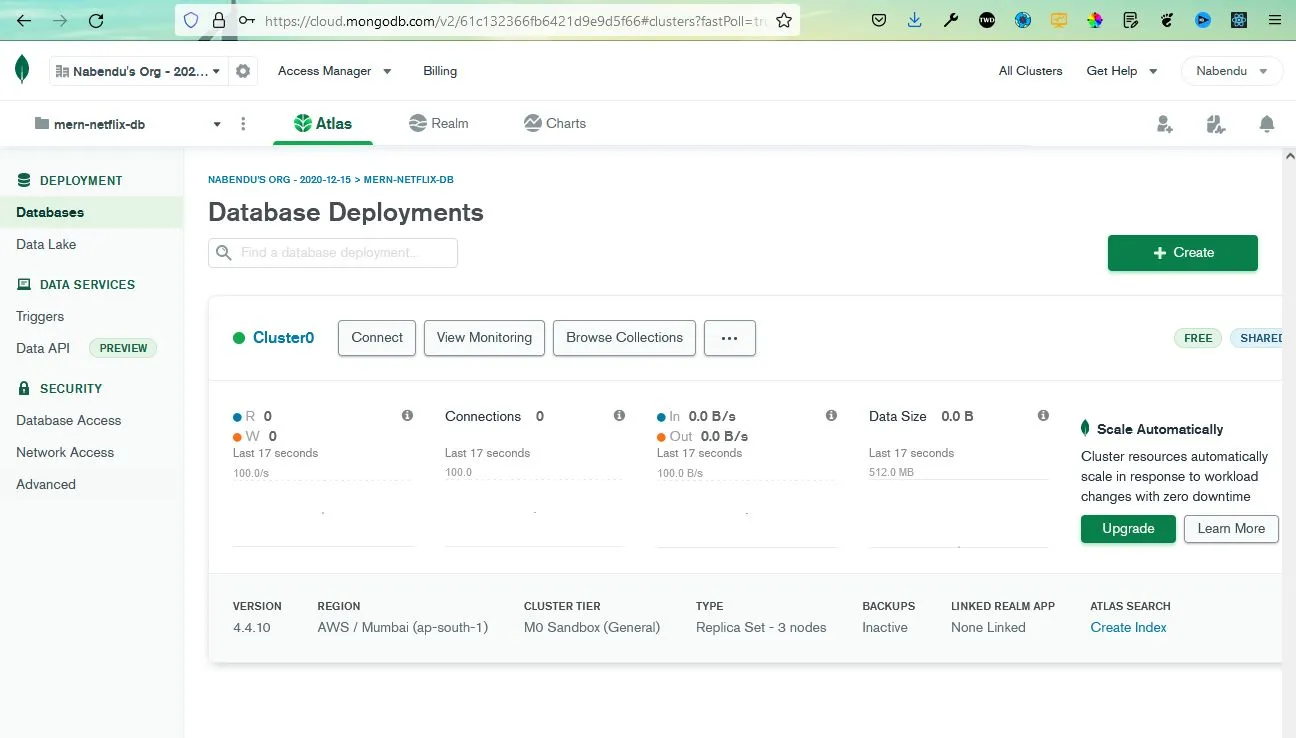This screenshot has height=738, width=1296.
Task: Click the View Monitoring button
Action: click(485, 338)
